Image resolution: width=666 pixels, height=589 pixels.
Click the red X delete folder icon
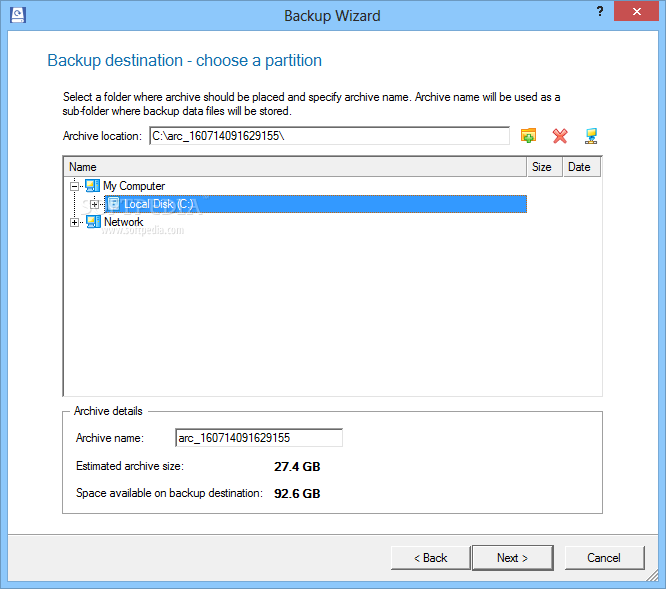point(560,136)
